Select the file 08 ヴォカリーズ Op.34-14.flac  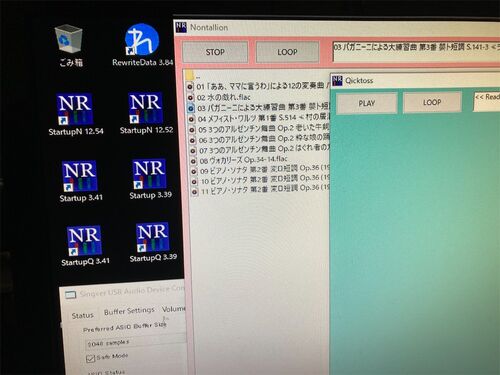tap(244, 160)
